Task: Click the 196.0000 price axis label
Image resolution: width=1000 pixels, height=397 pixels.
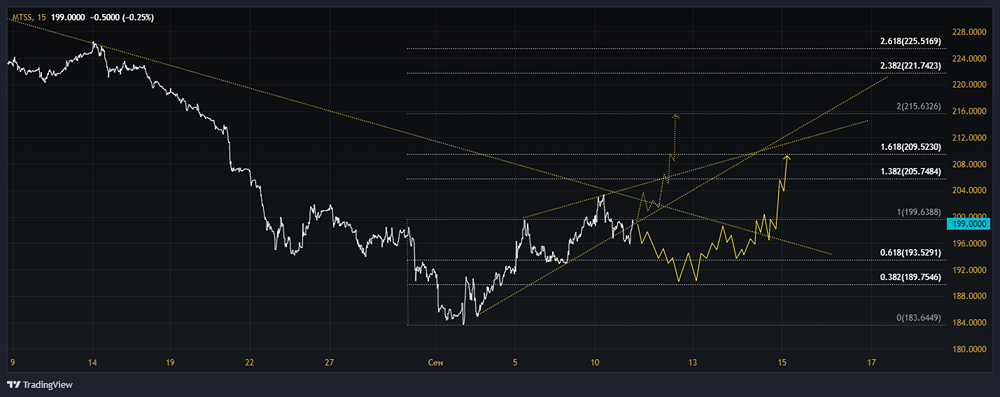Action: 969,243
